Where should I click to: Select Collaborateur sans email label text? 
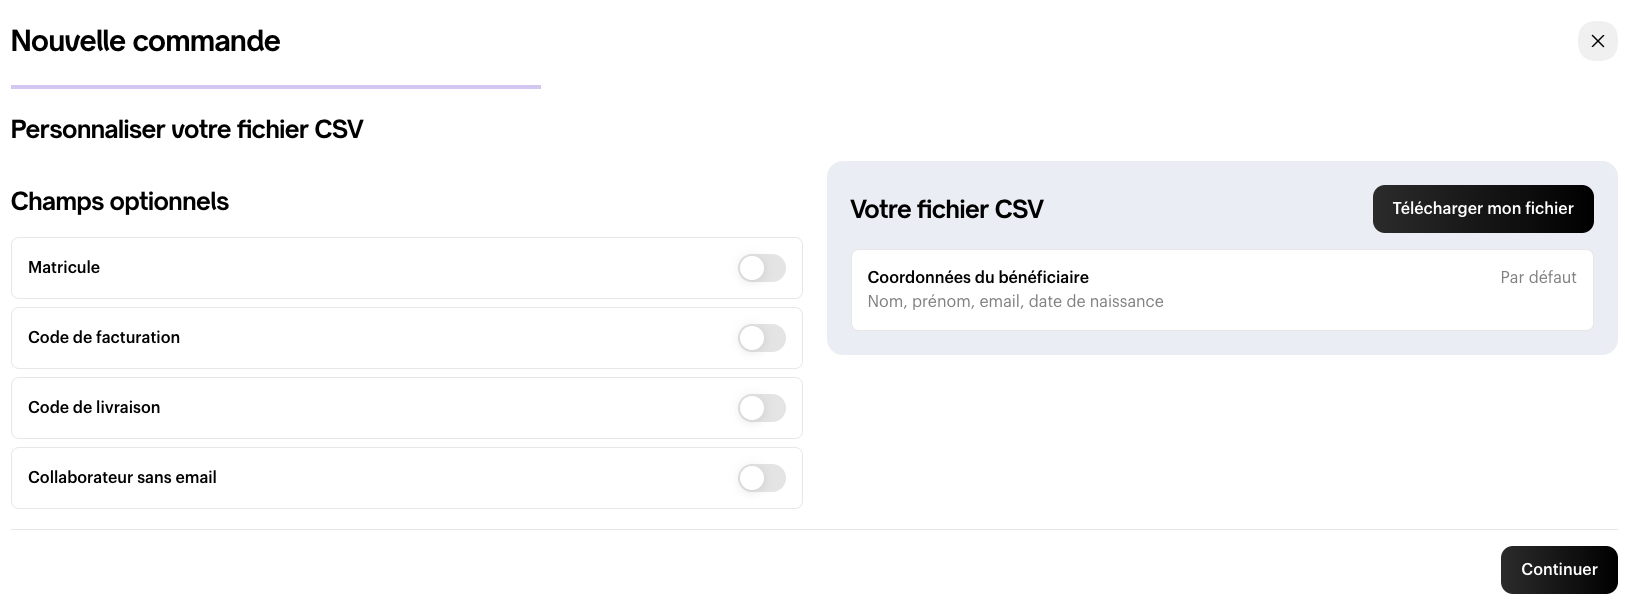point(122,477)
